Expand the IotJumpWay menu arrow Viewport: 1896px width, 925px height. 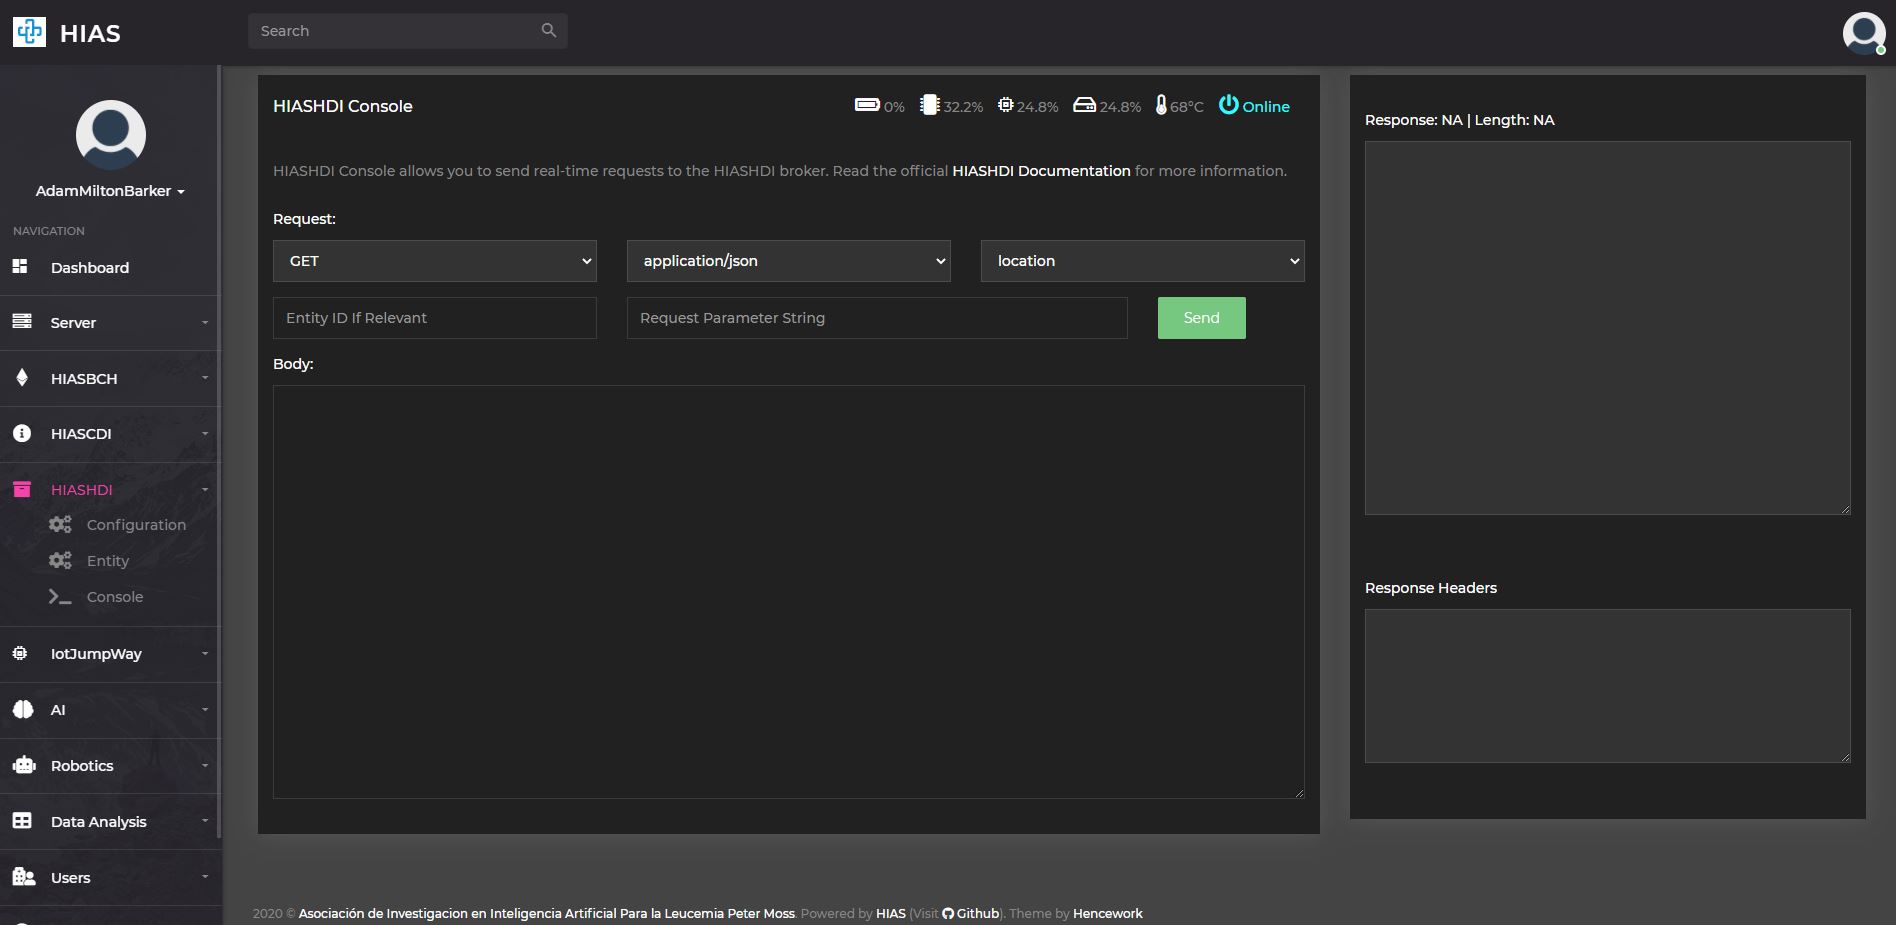click(x=205, y=654)
